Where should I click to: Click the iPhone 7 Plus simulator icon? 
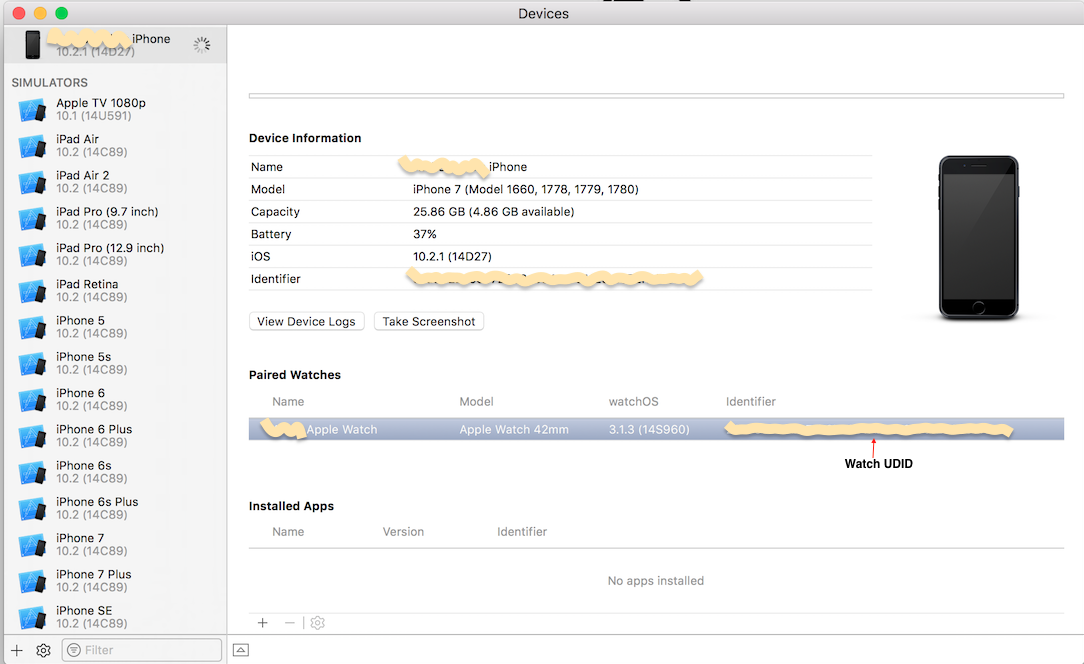click(x=32, y=581)
